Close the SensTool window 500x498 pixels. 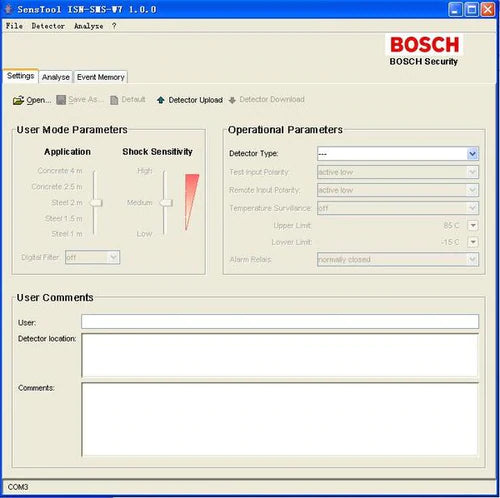click(x=488, y=9)
